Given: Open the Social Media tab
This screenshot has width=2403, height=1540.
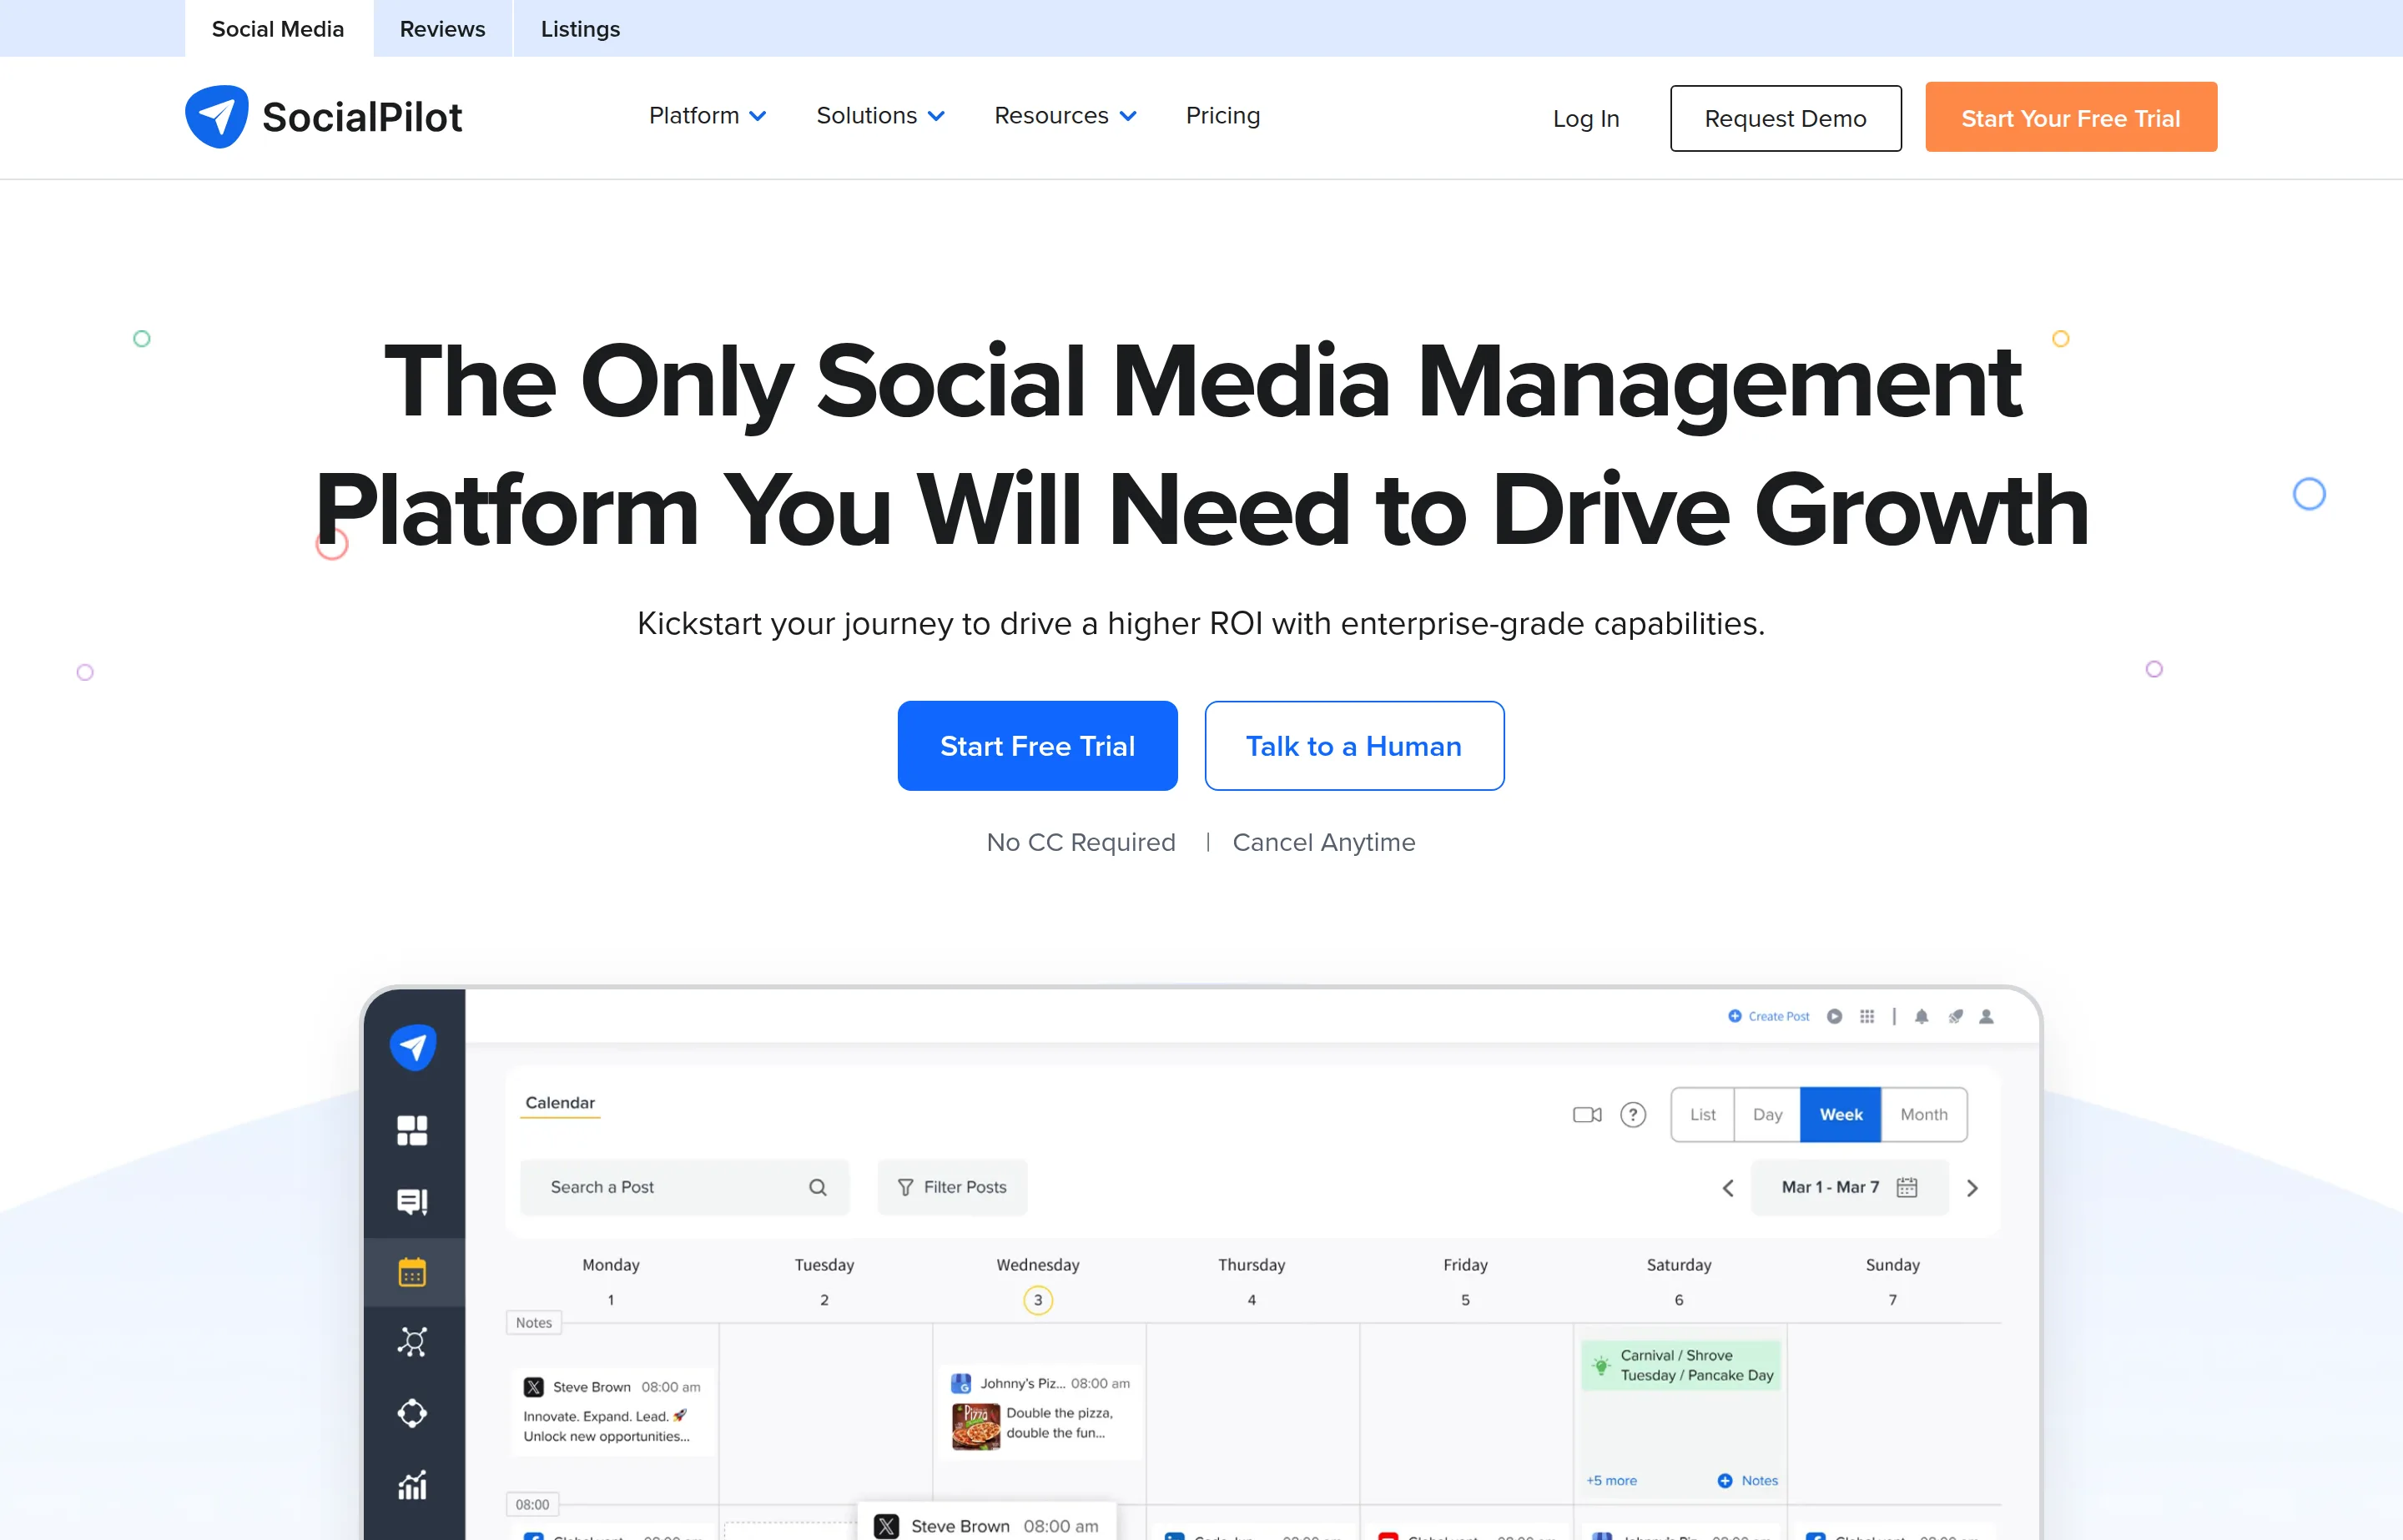Looking at the screenshot, I should (x=278, y=29).
